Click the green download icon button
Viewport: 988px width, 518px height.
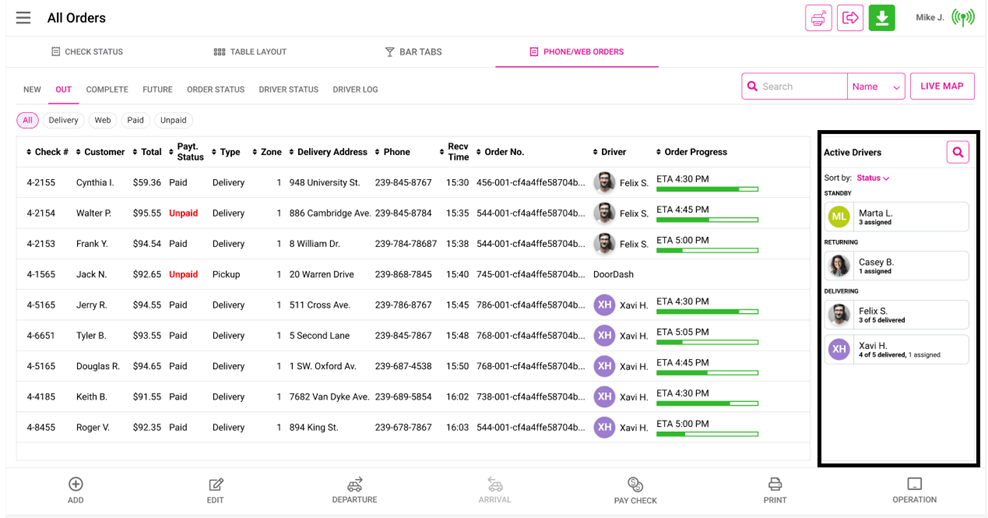(881, 18)
